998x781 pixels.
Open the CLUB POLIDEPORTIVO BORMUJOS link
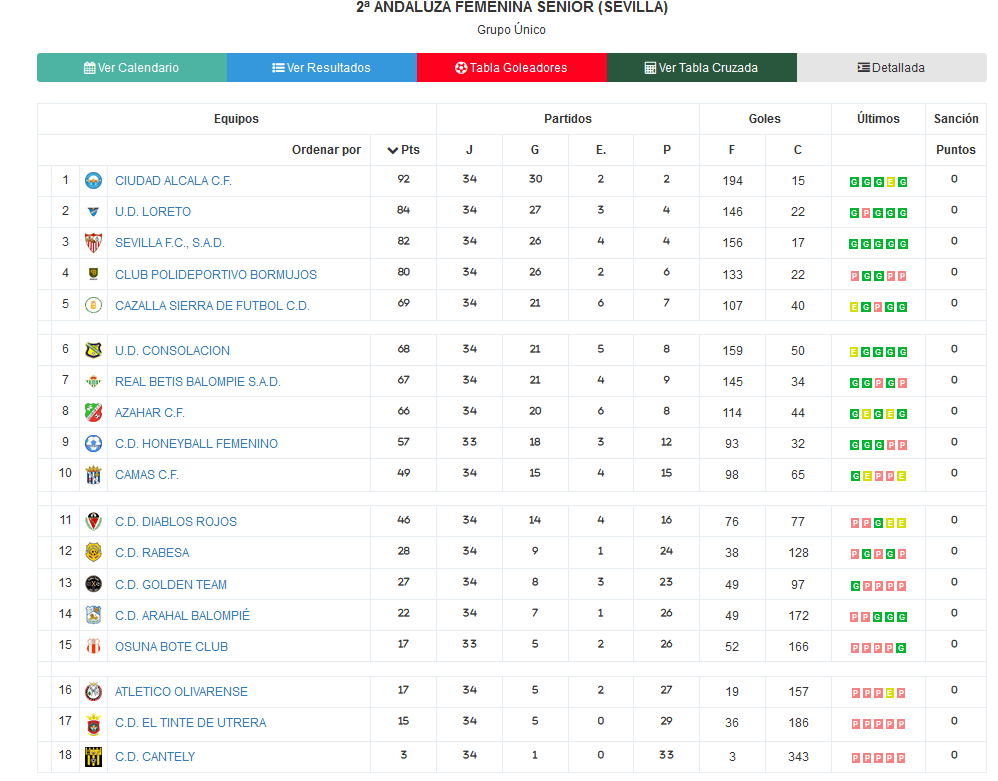[x=216, y=274]
